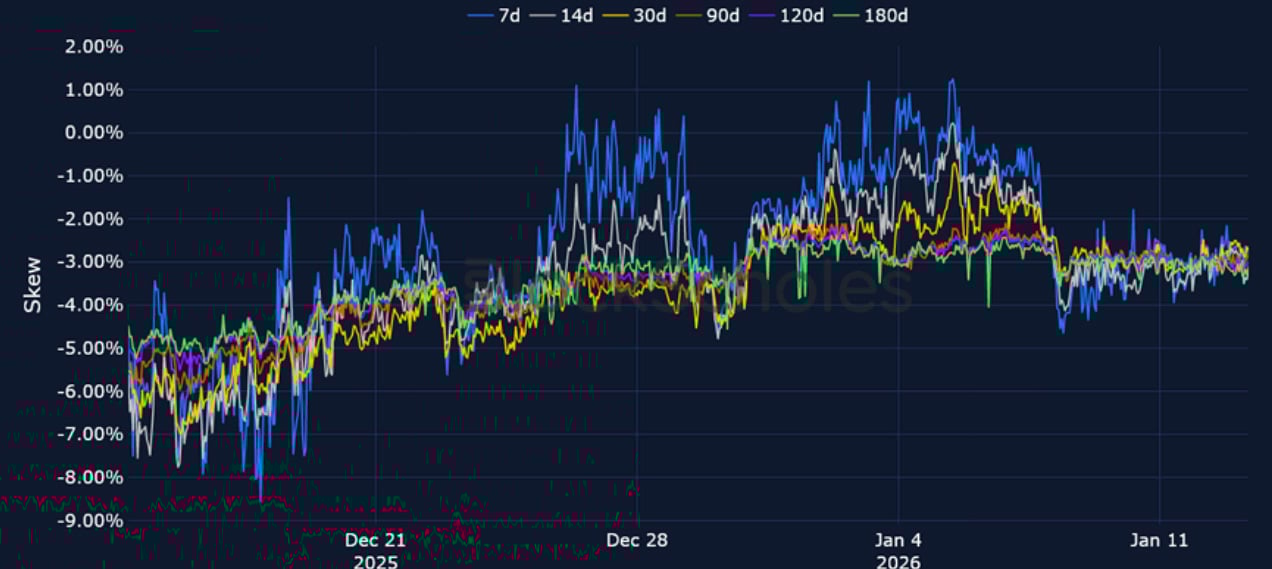
Task: Select the 2.00% y-axis tick label
Action: click(x=96, y=47)
